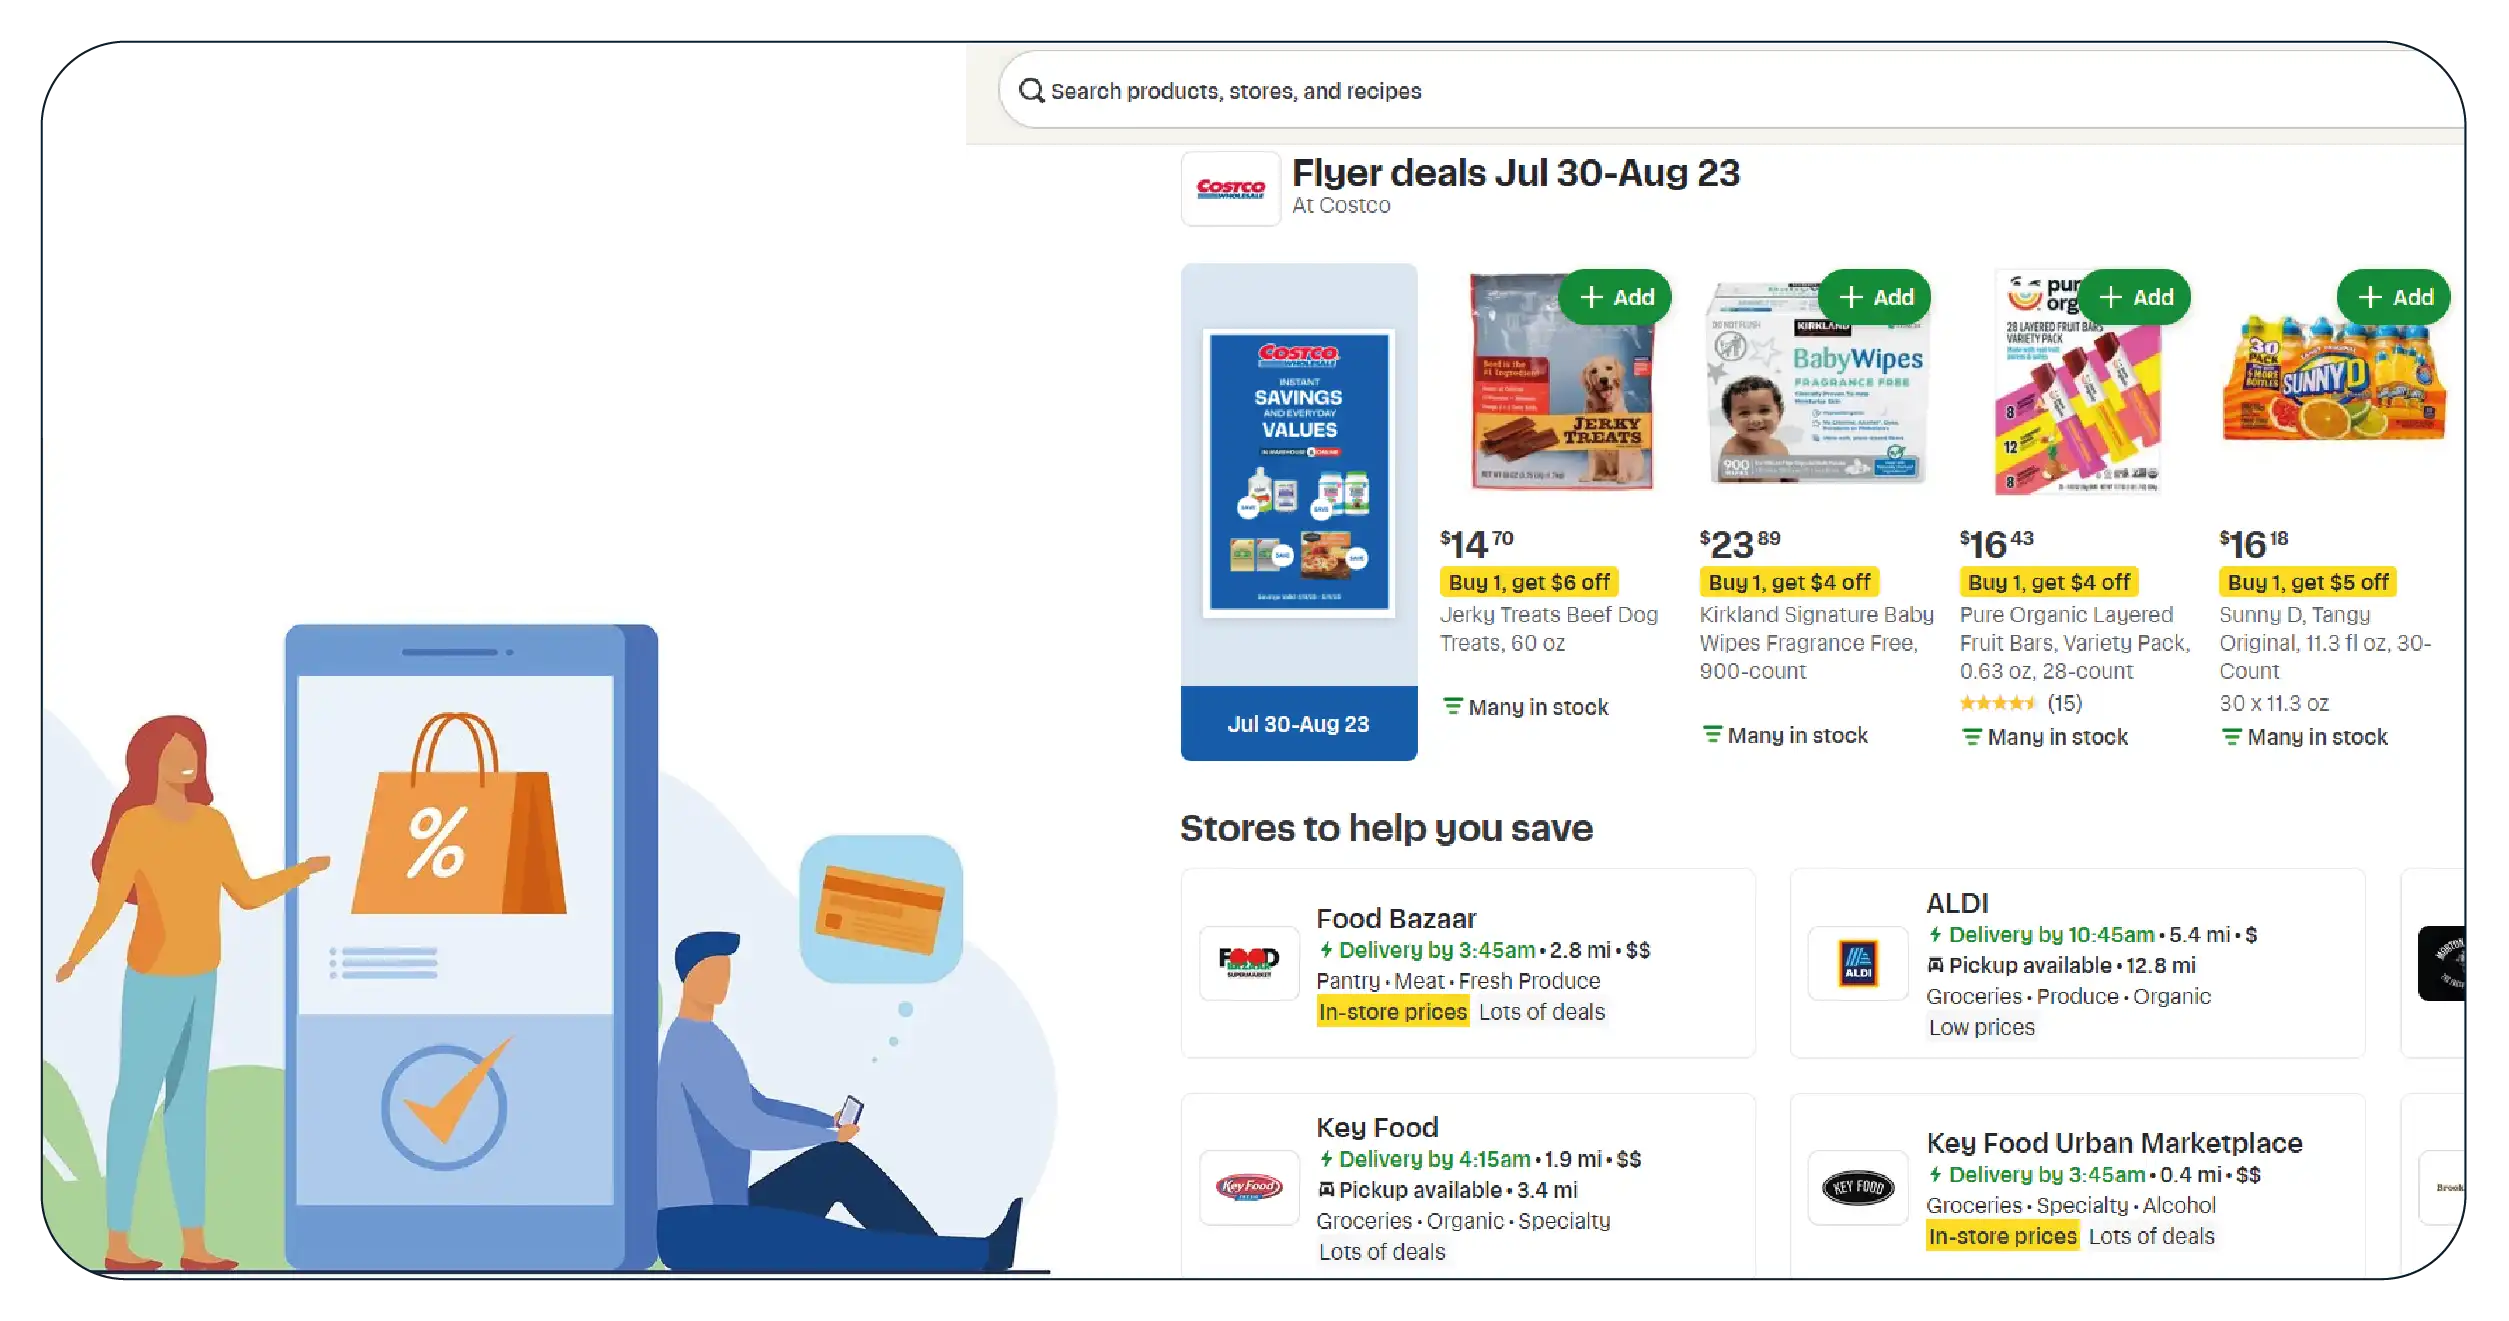Click the Key Food Urban Marketplace logo
The image size is (2509, 1321).
(x=1858, y=1187)
